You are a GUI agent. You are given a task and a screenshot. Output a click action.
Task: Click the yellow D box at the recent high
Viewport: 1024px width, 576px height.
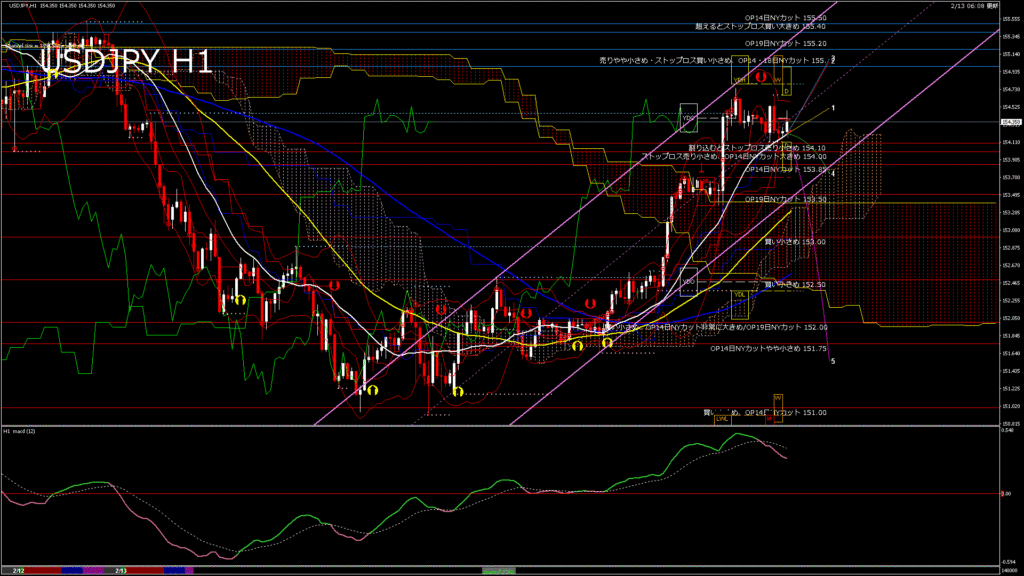coord(786,91)
